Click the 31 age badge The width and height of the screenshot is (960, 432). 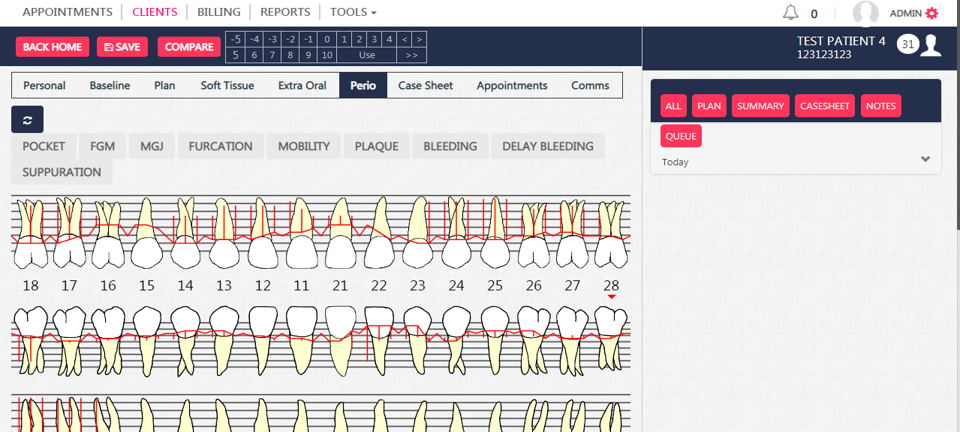908,44
